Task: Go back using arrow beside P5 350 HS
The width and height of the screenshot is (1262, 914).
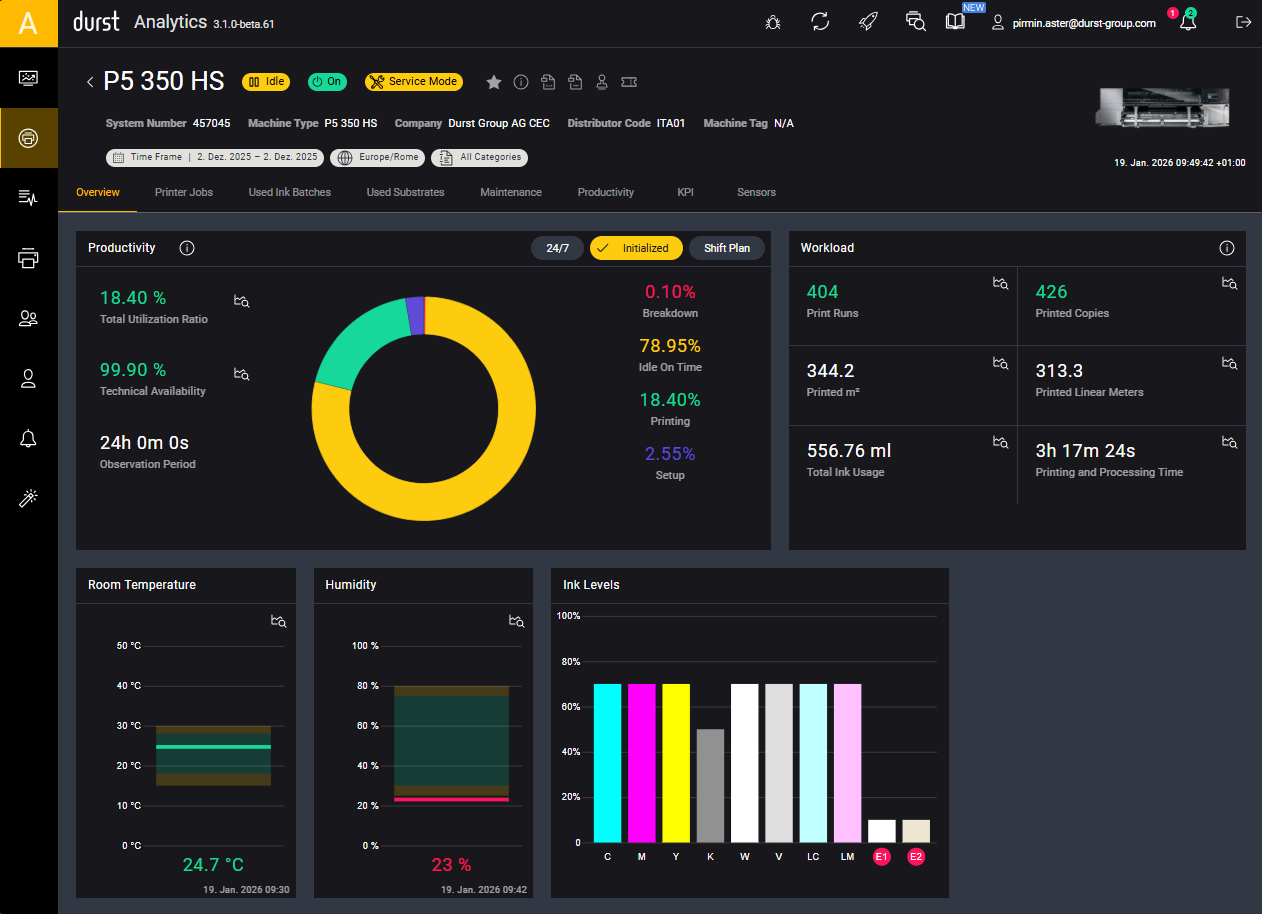Action: [90, 82]
